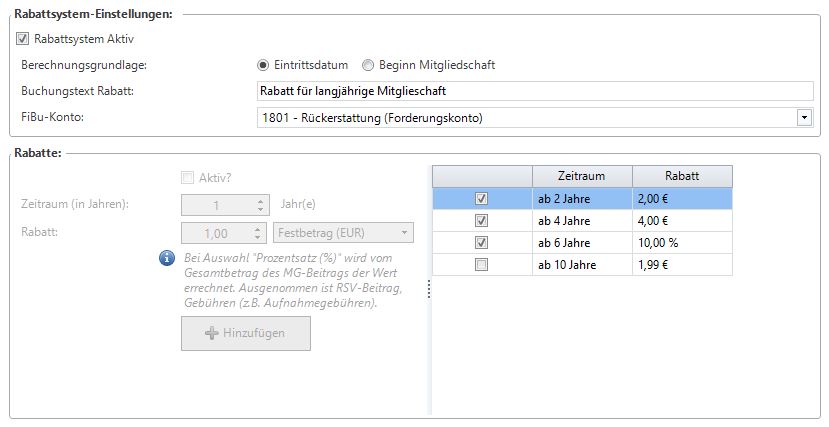Screen dimensions: 829x427
Task: Click the vertical splitter grip between panels
Action: [x=428, y=289]
